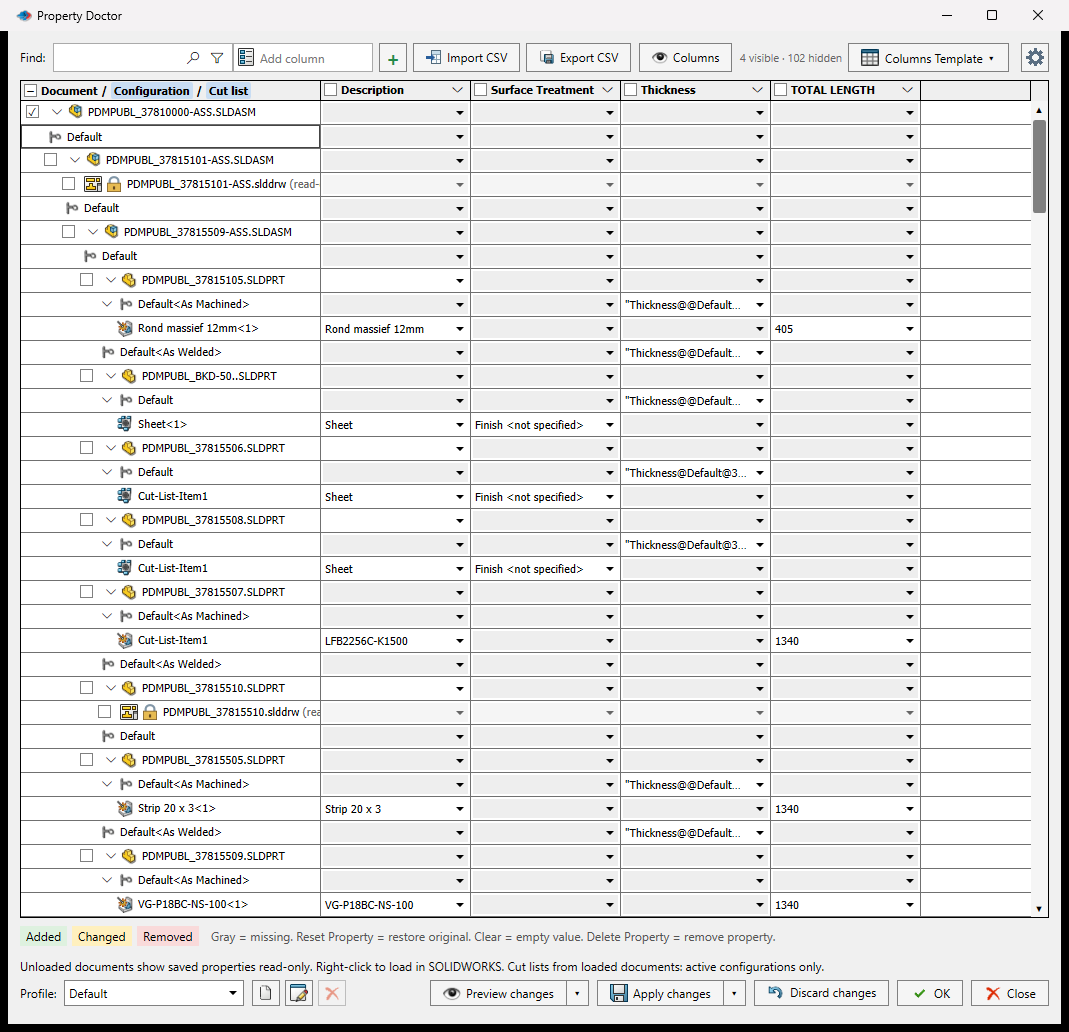The height and width of the screenshot is (1032, 1069).
Task: Select the Configuration header segment
Action: tap(151, 91)
